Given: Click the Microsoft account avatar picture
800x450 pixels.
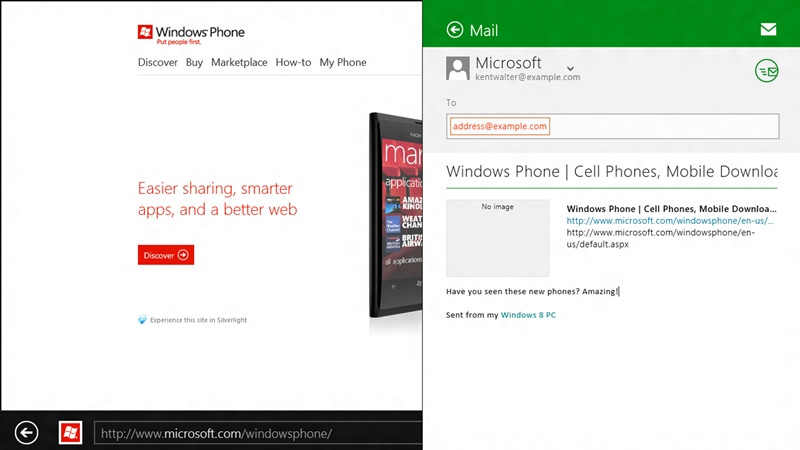Looking at the screenshot, I should tap(458, 68).
